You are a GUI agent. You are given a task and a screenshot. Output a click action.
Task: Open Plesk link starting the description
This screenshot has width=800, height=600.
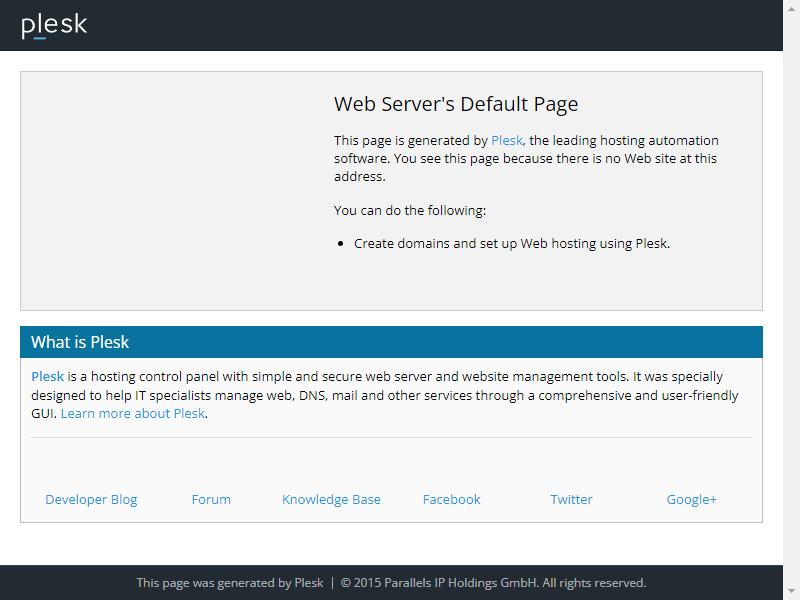[47, 377]
